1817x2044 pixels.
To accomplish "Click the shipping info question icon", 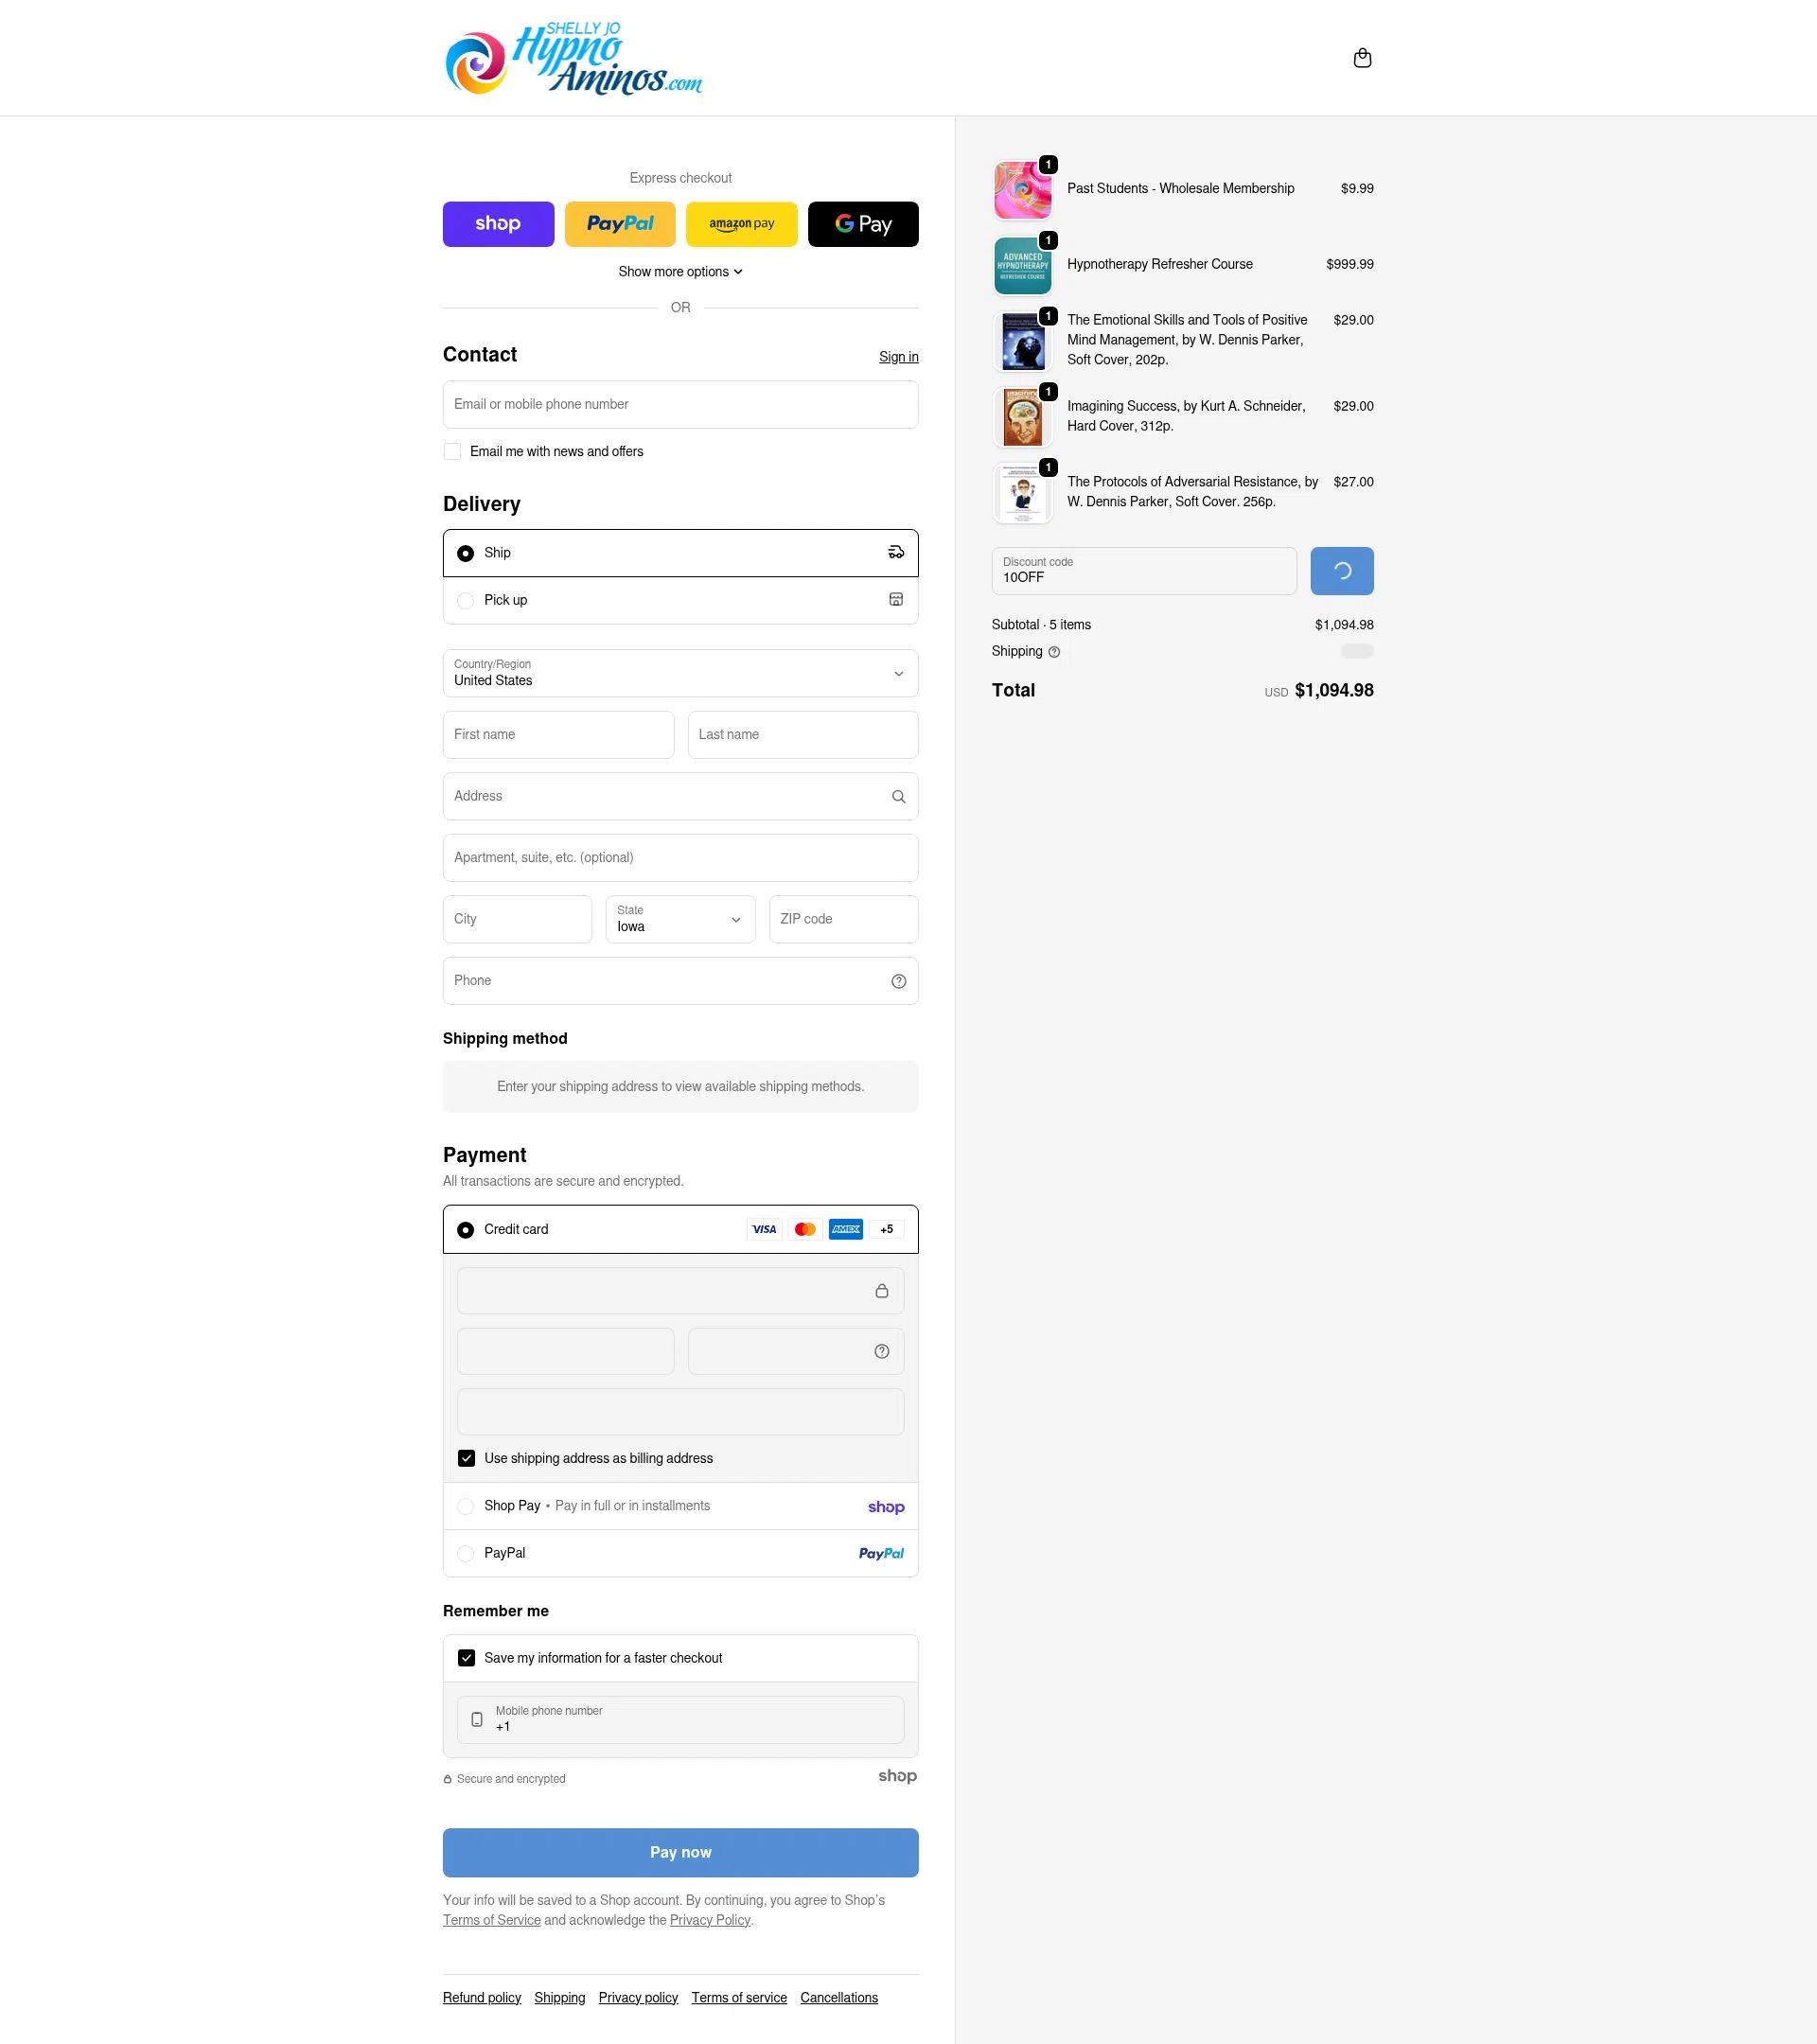I will click(x=1054, y=652).
